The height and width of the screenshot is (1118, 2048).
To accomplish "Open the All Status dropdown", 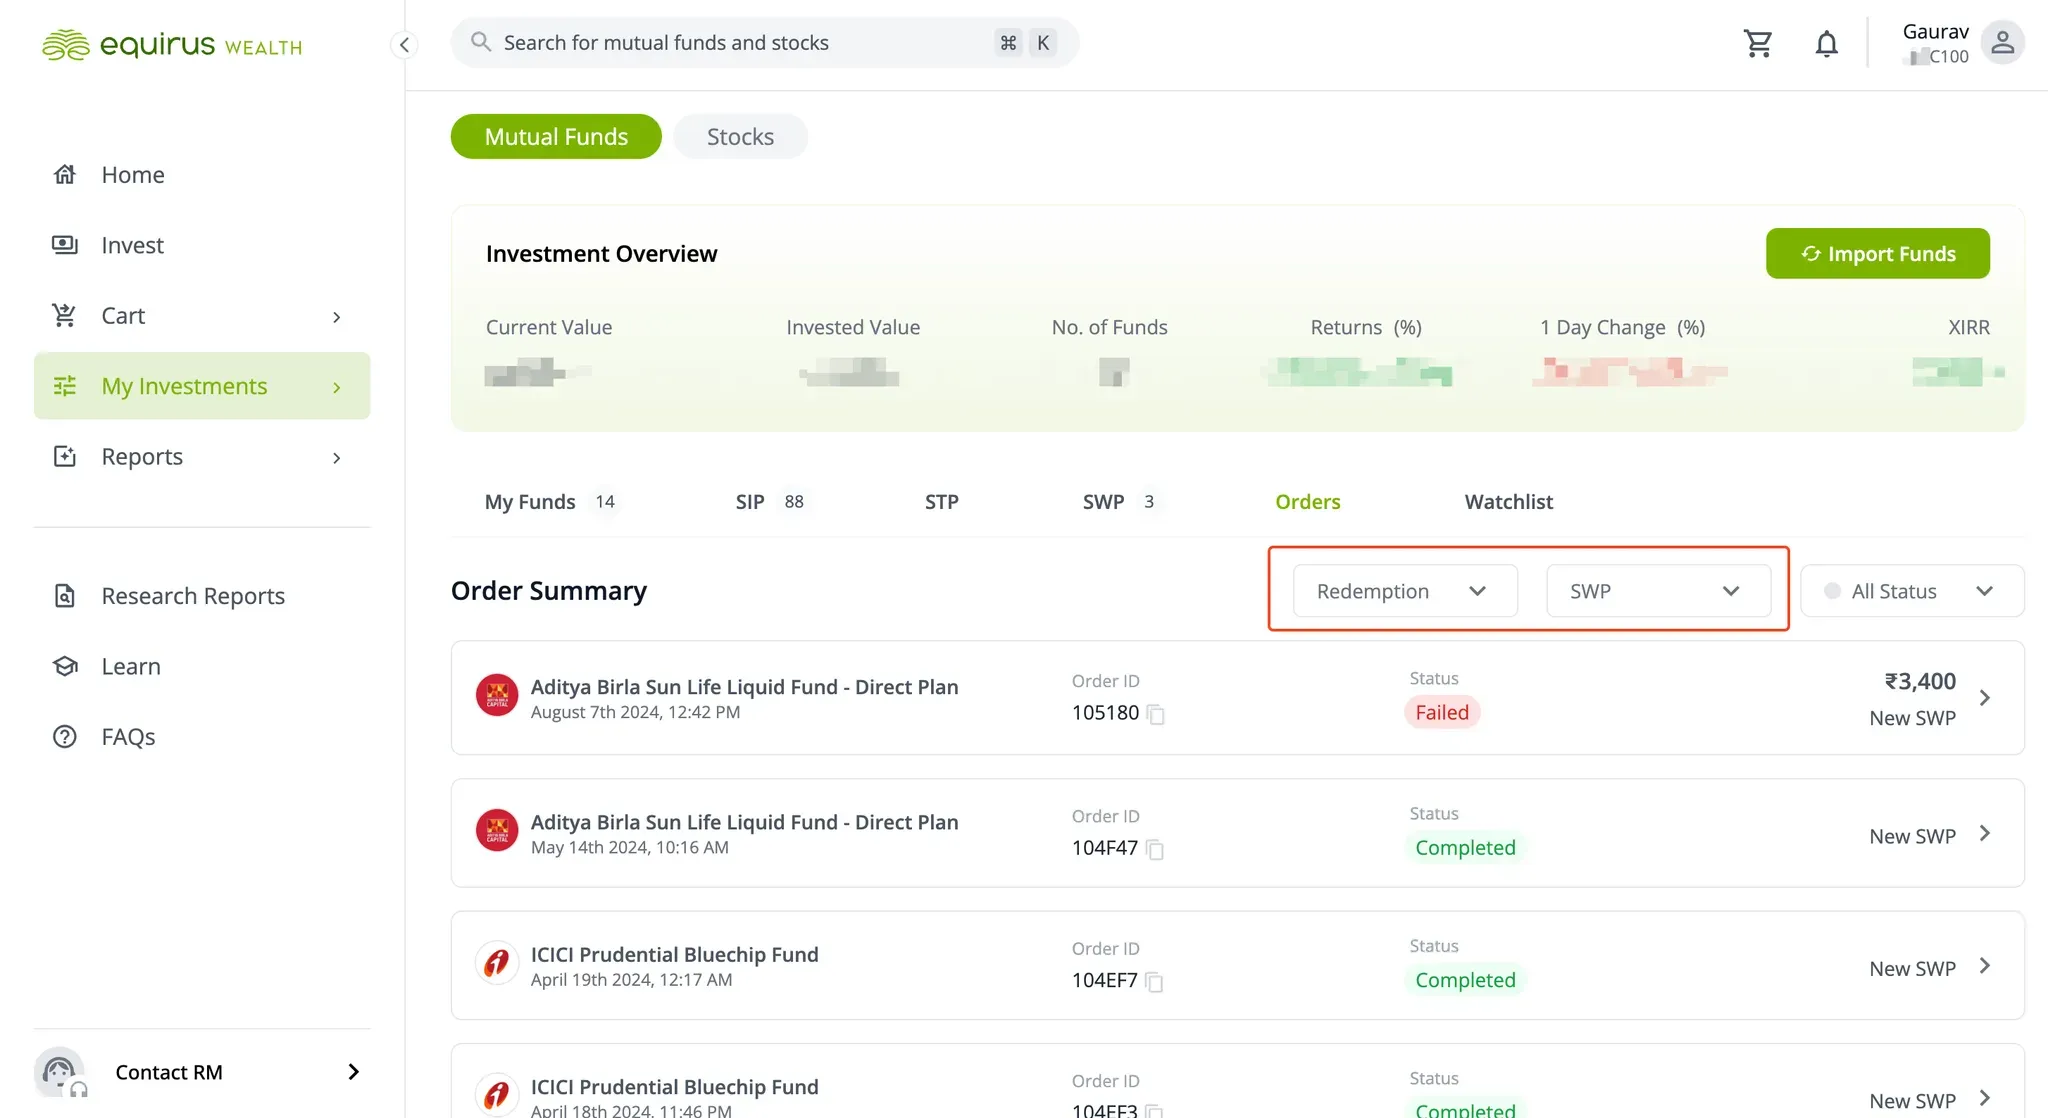I will click(1912, 591).
